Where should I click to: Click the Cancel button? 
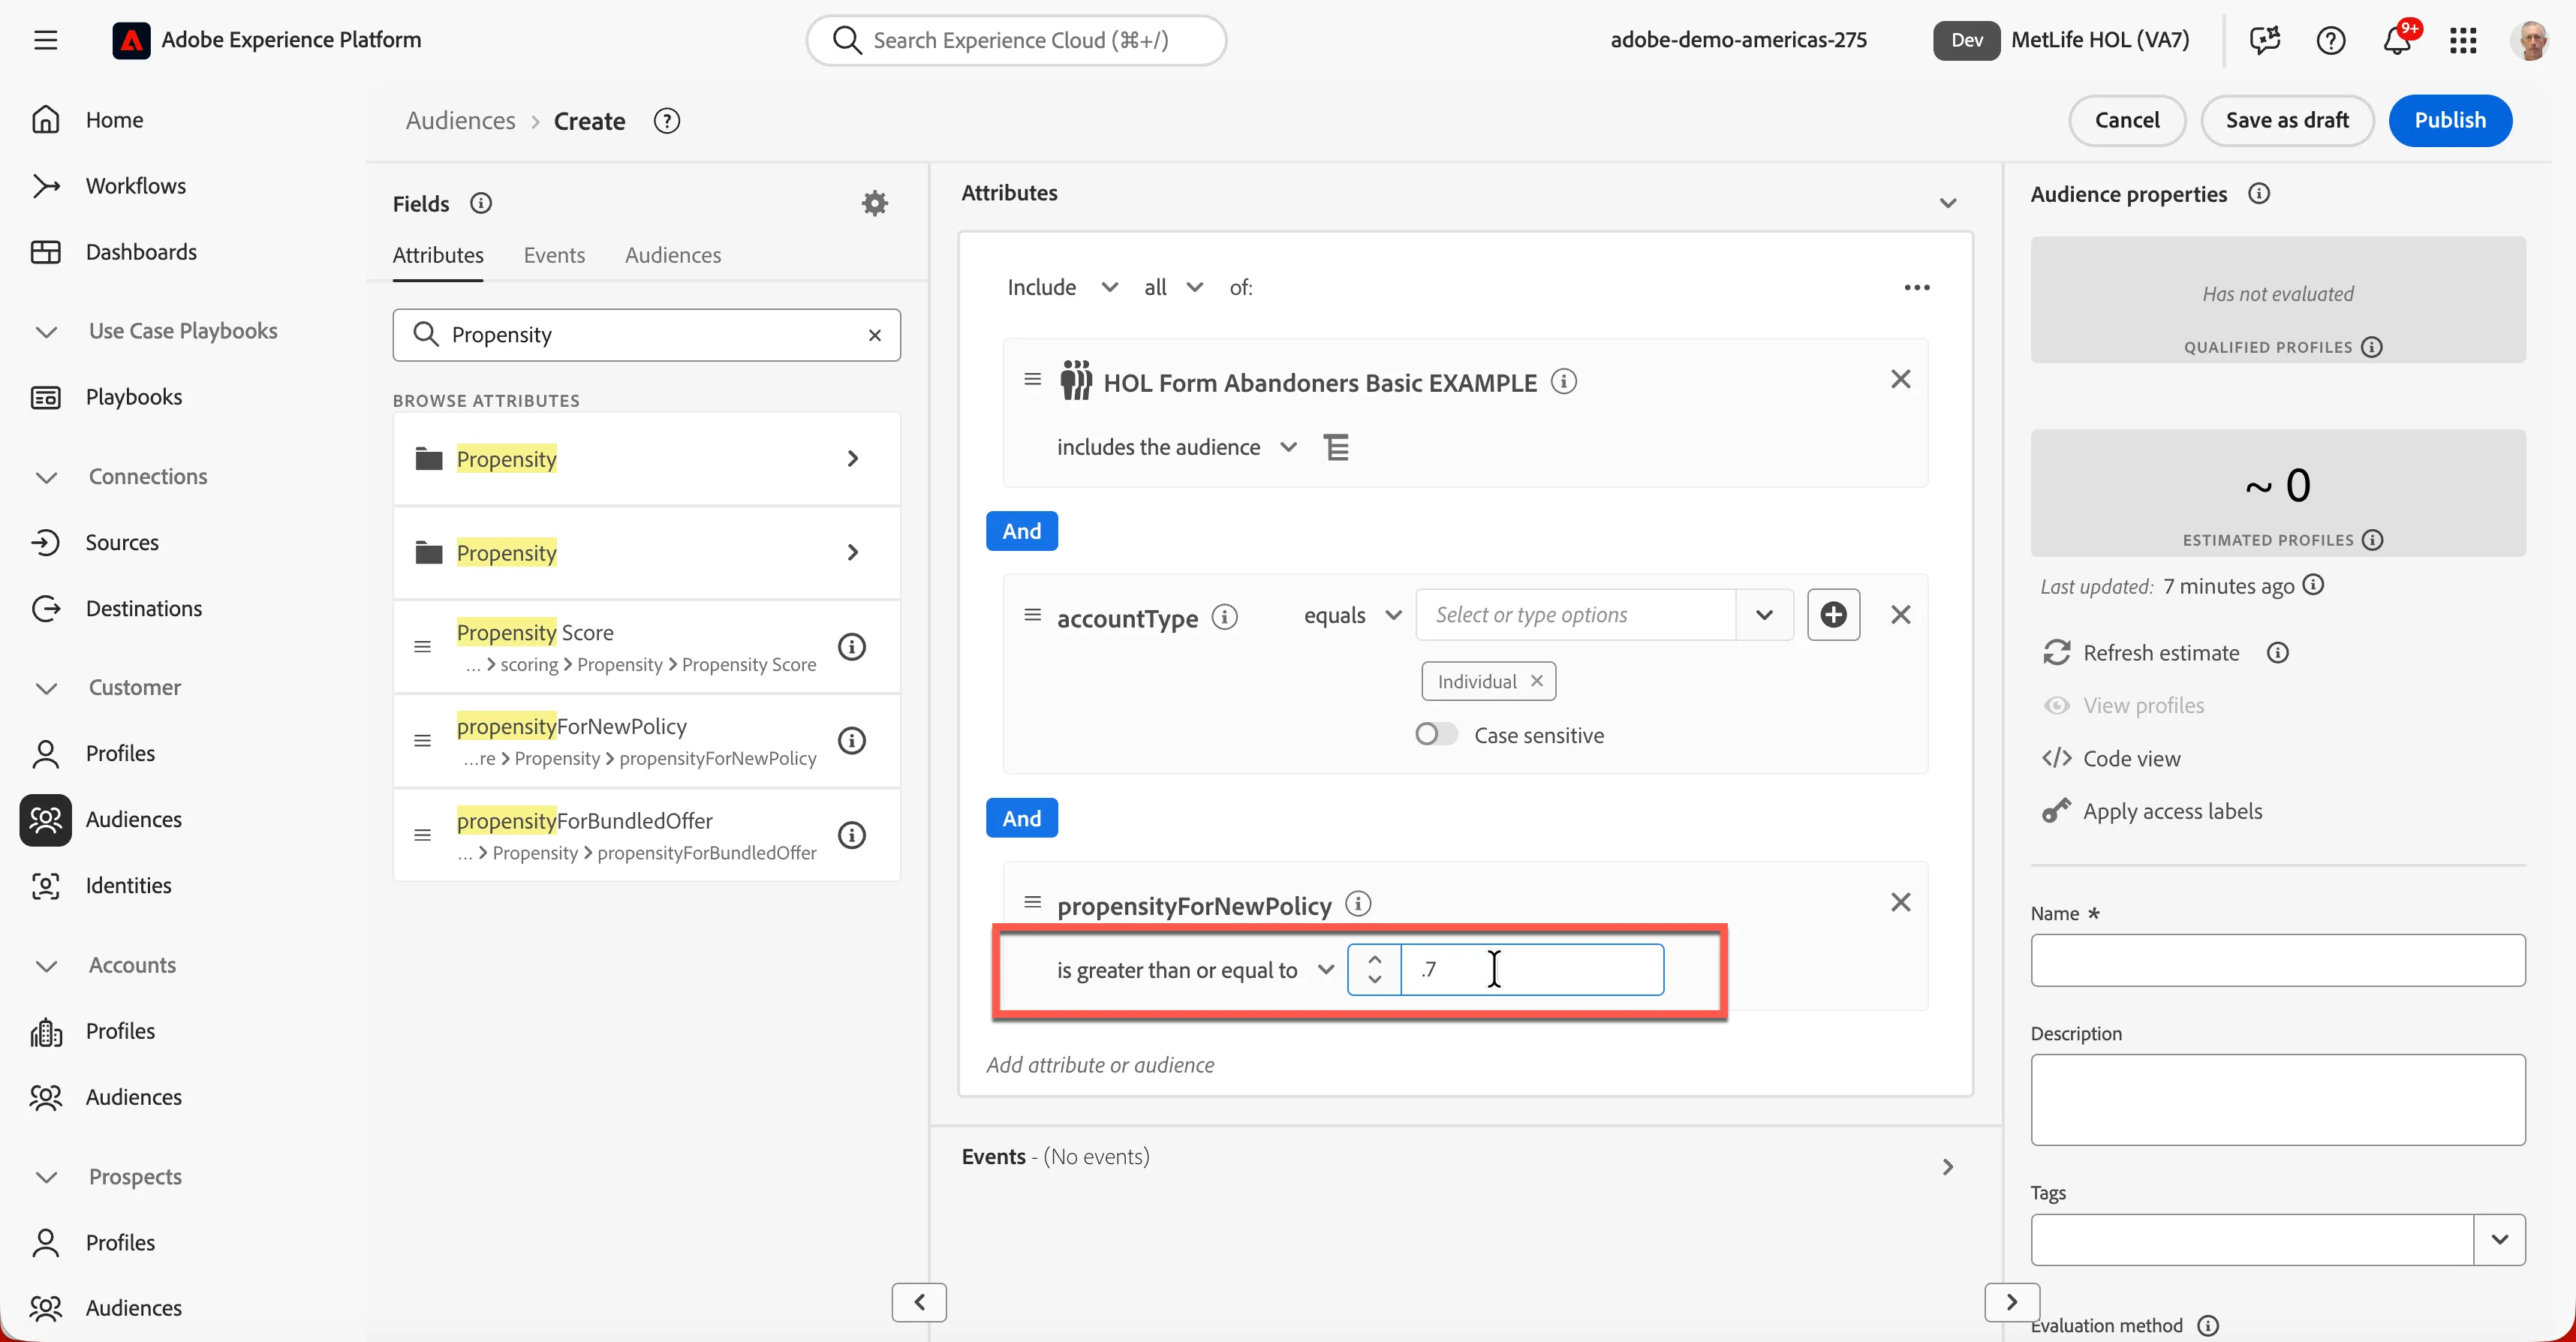coord(2127,120)
